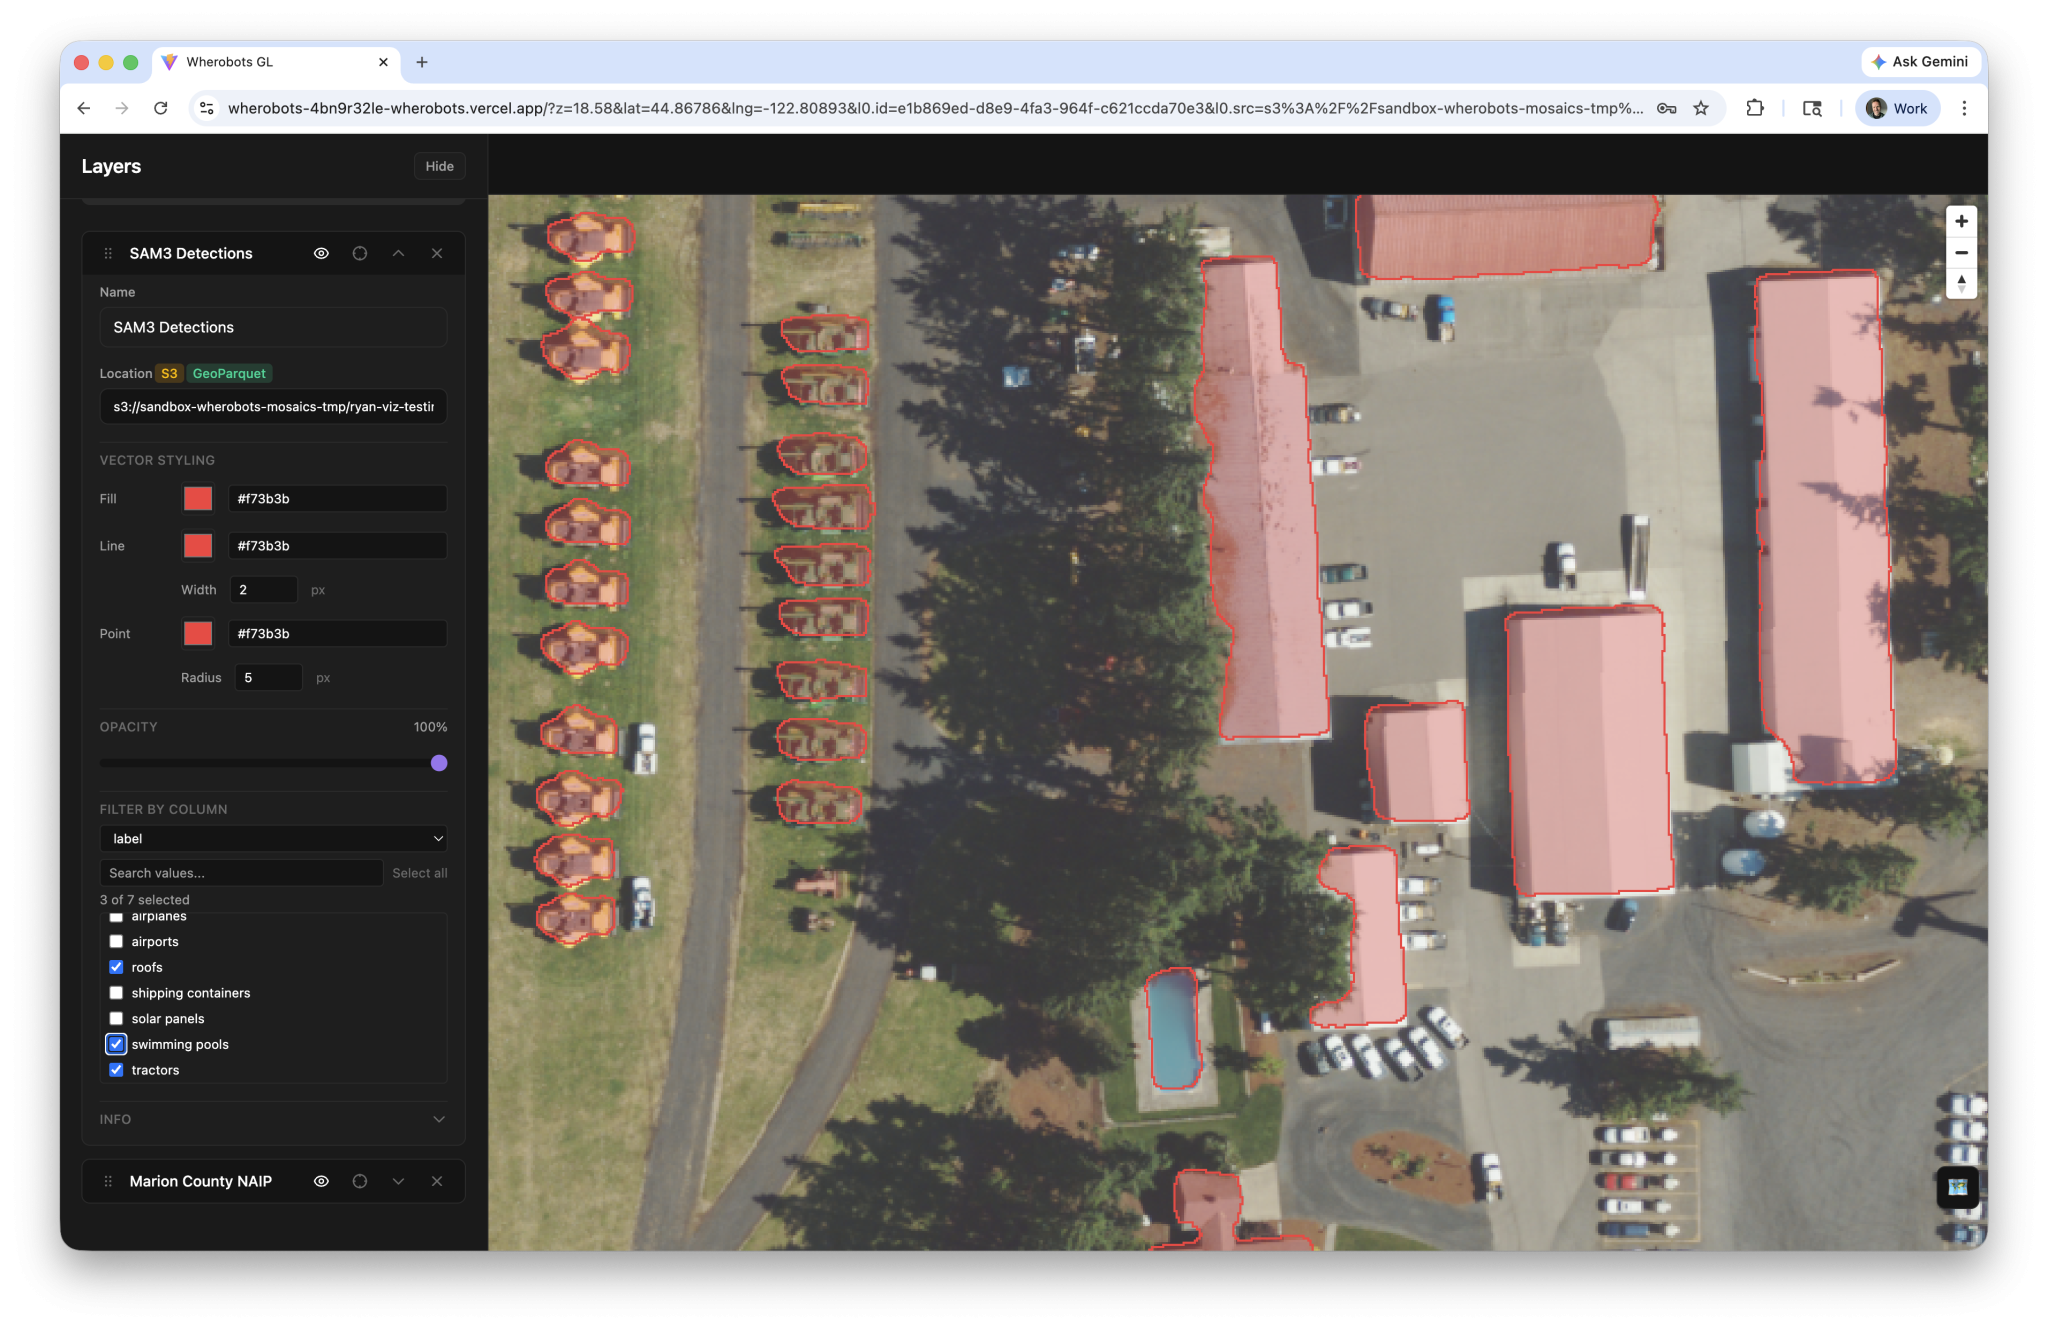This screenshot has width=2048, height=1330.
Task: Click the SAM3 Detections zoom-to-layer circle icon
Action: click(360, 253)
